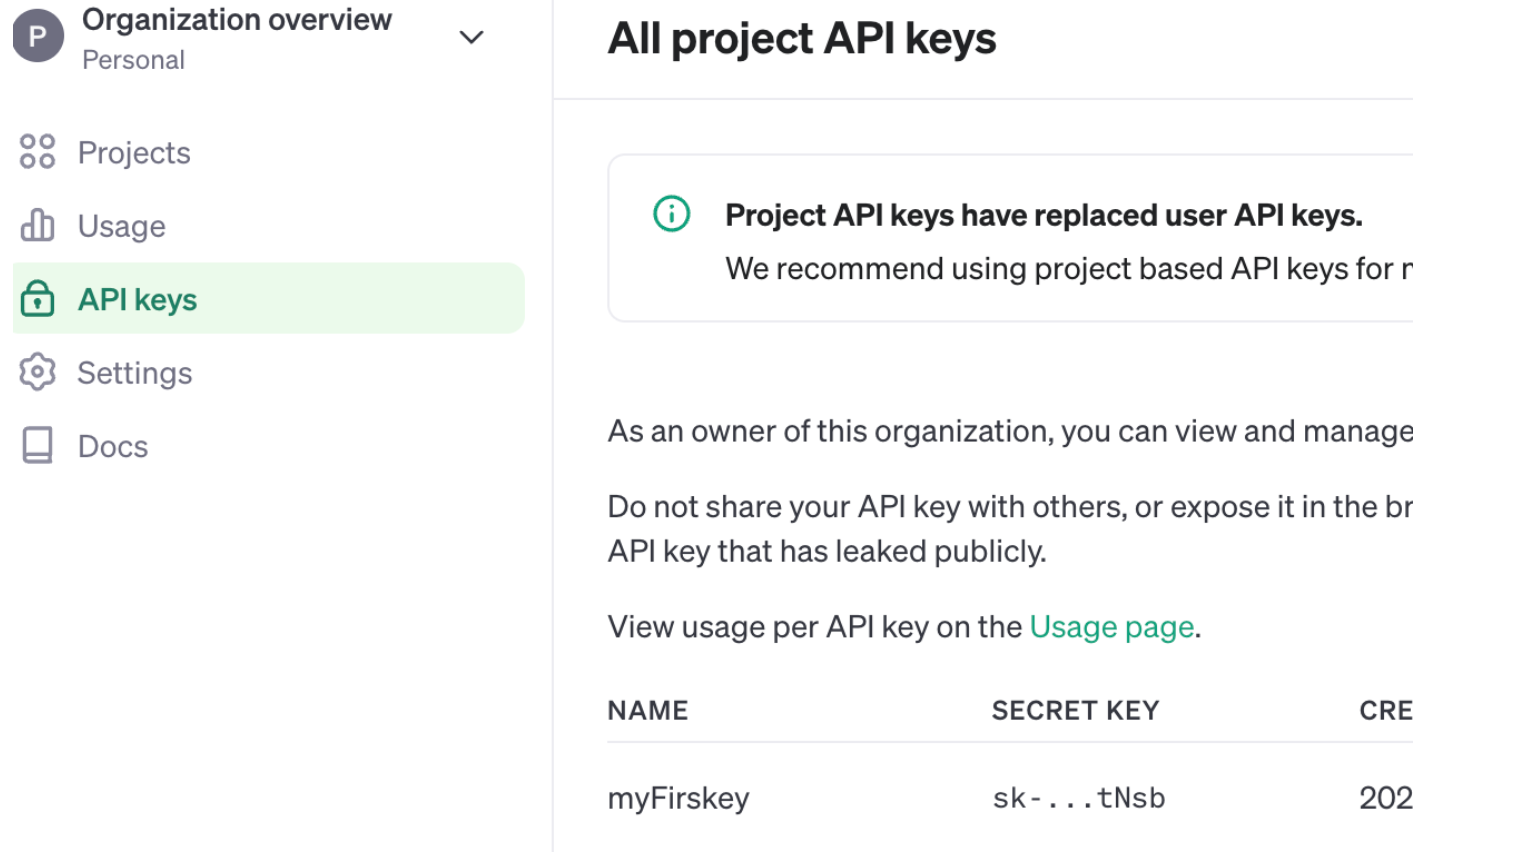Click the sk-...tNsb secret key value
The height and width of the screenshot is (852, 1536).
coord(1078,798)
